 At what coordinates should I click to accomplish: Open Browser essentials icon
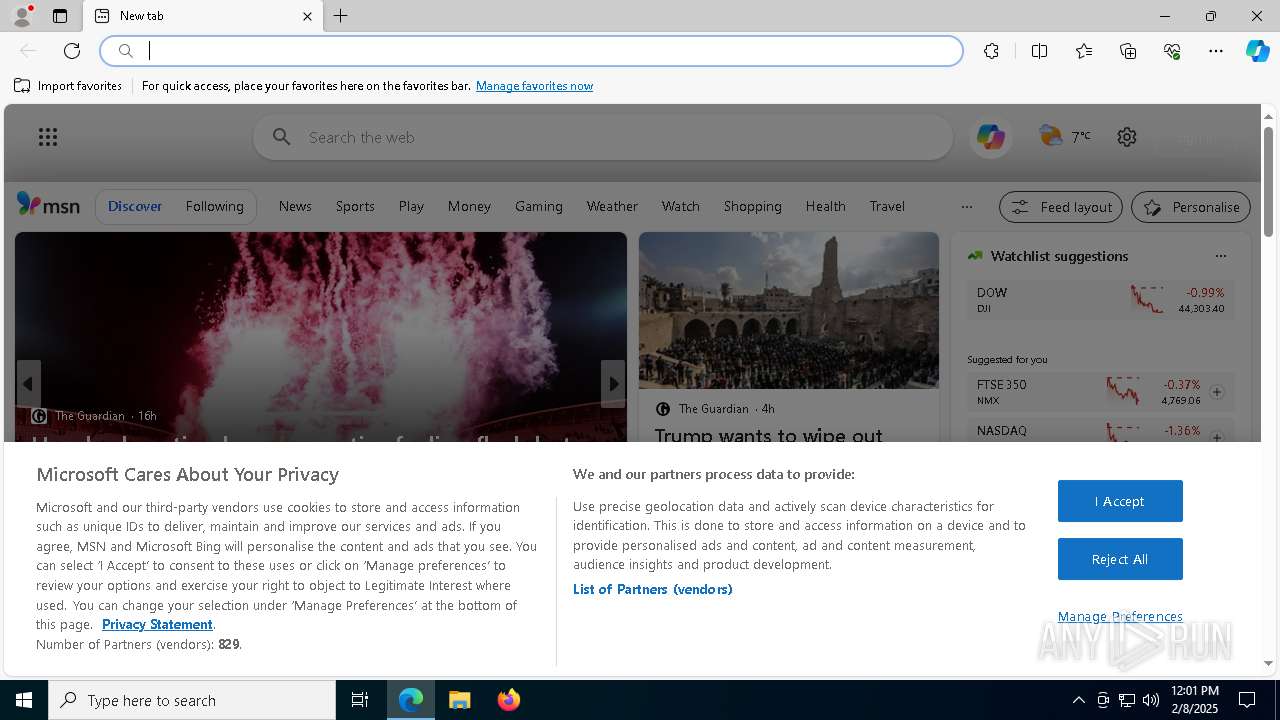1172,51
